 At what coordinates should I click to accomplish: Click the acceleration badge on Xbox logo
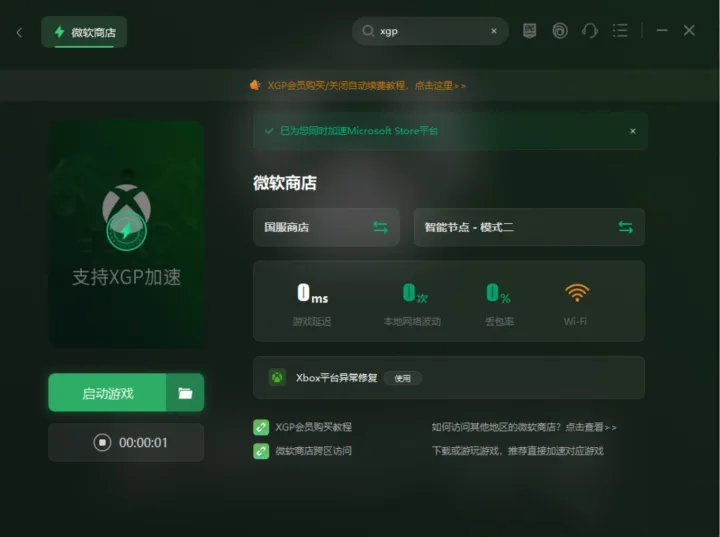click(126, 231)
